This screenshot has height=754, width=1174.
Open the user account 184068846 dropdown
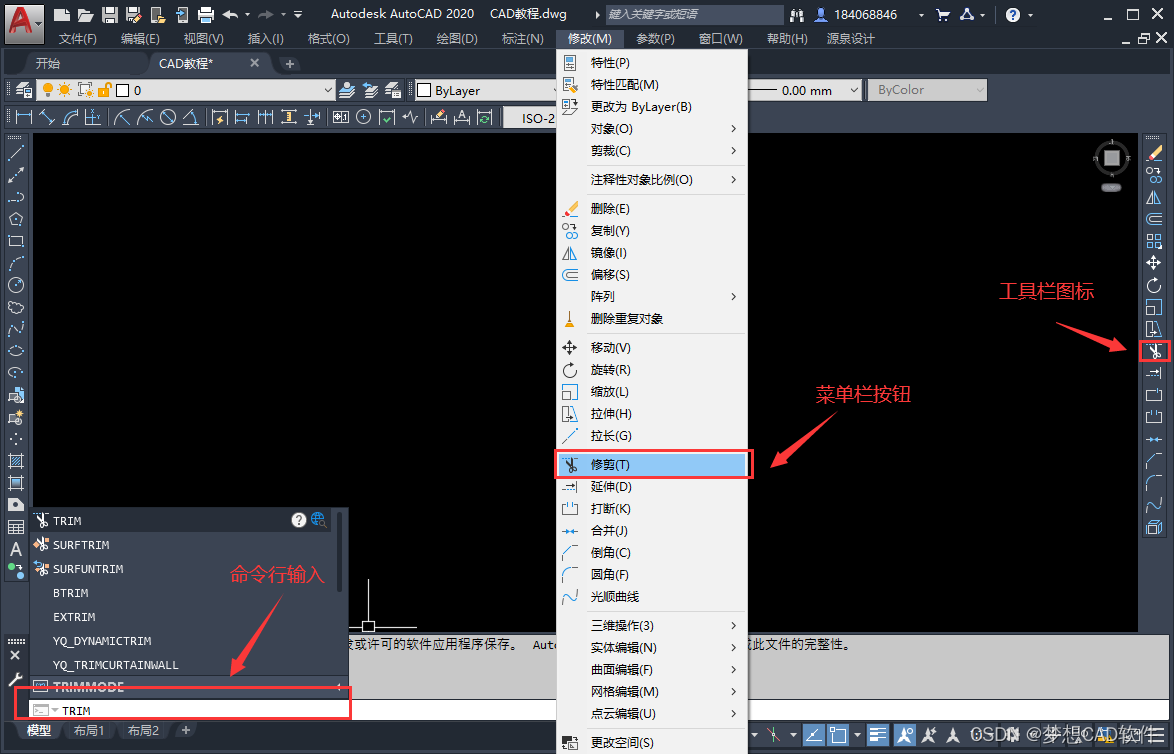pyautogui.click(x=921, y=15)
